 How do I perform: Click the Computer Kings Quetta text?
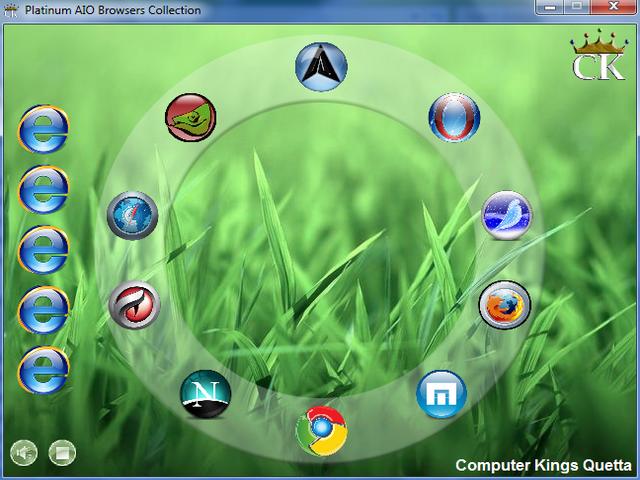pyautogui.click(x=543, y=465)
